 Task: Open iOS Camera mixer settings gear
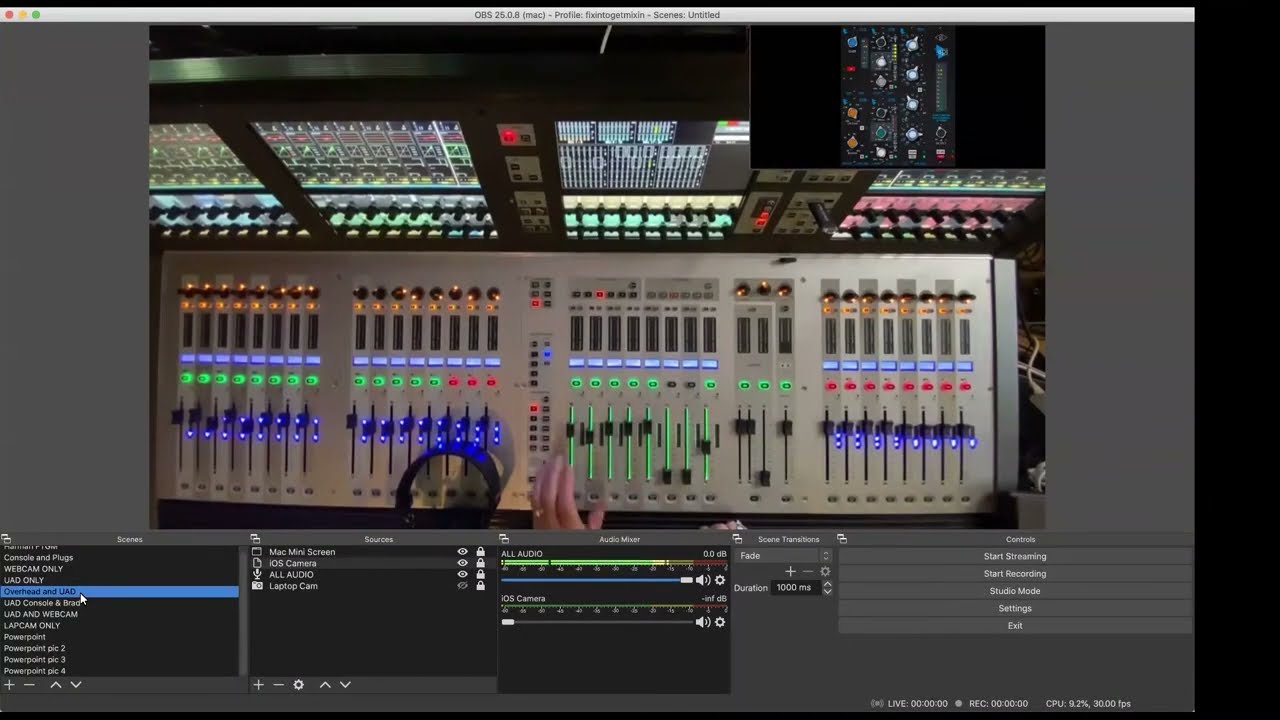pyautogui.click(x=720, y=622)
